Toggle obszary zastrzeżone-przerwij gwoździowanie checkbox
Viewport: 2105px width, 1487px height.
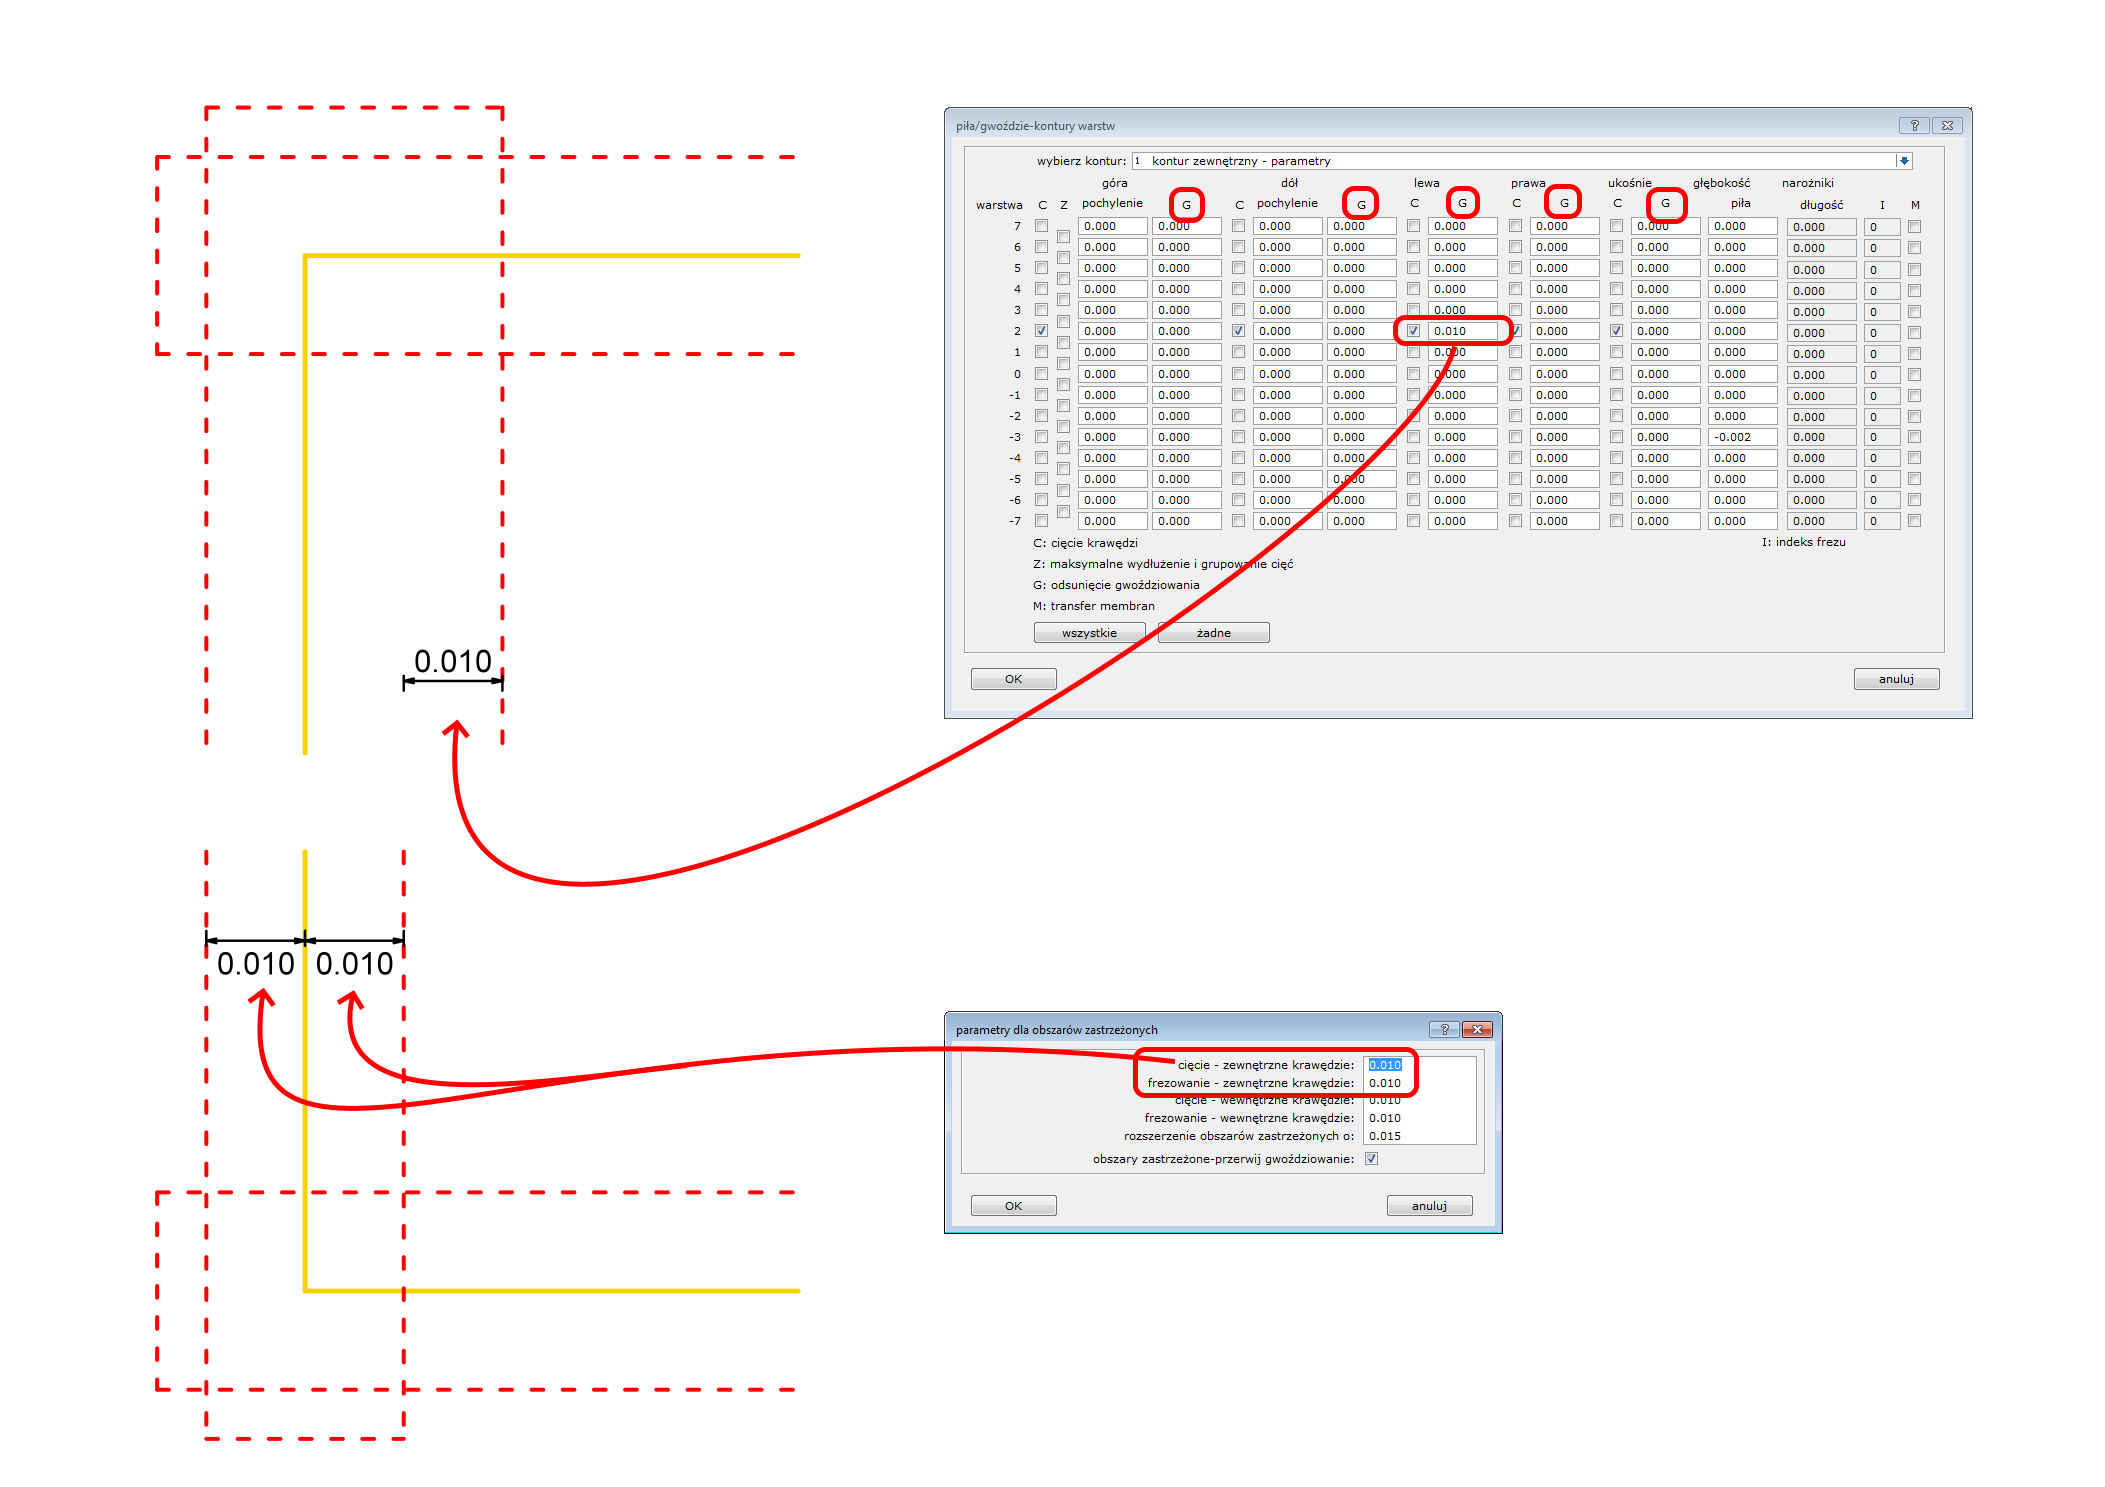coord(1372,1158)
